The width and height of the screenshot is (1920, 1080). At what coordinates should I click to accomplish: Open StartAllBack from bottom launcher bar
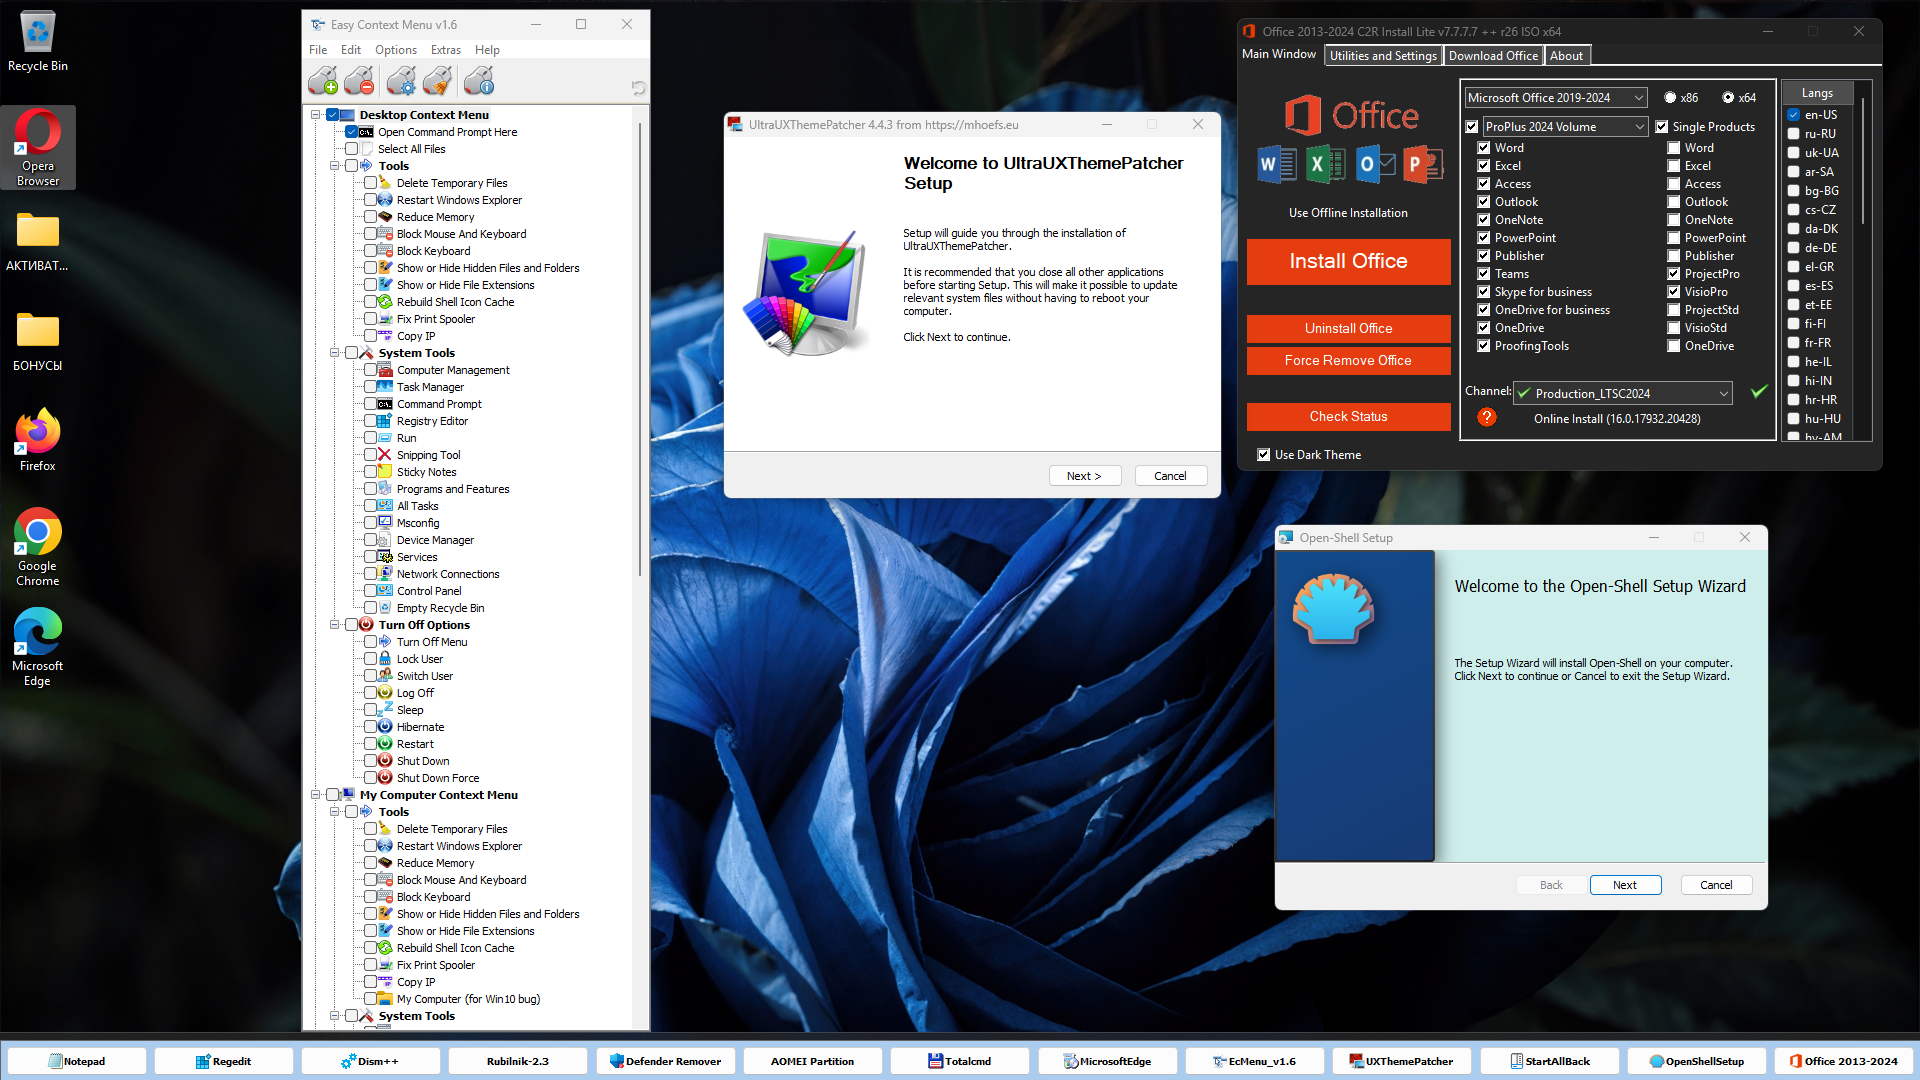coord(1549,1061)
